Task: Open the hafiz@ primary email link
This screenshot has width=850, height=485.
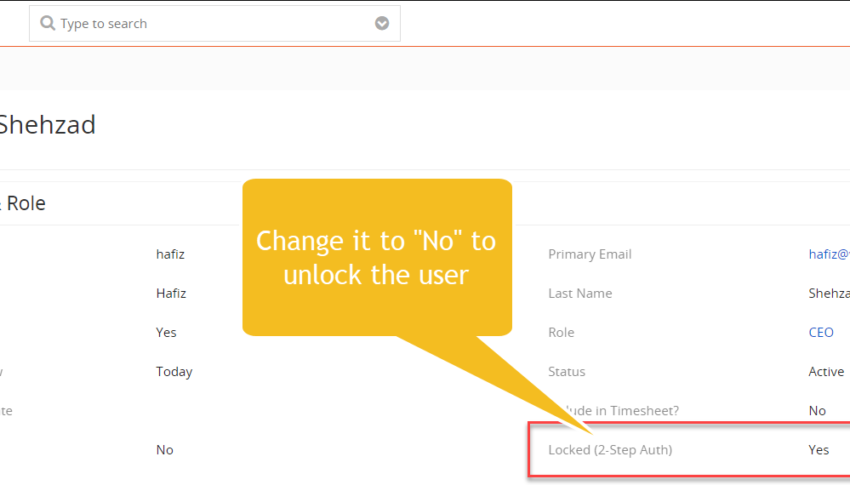Action: pyautogui.click(x=829, y=254)
